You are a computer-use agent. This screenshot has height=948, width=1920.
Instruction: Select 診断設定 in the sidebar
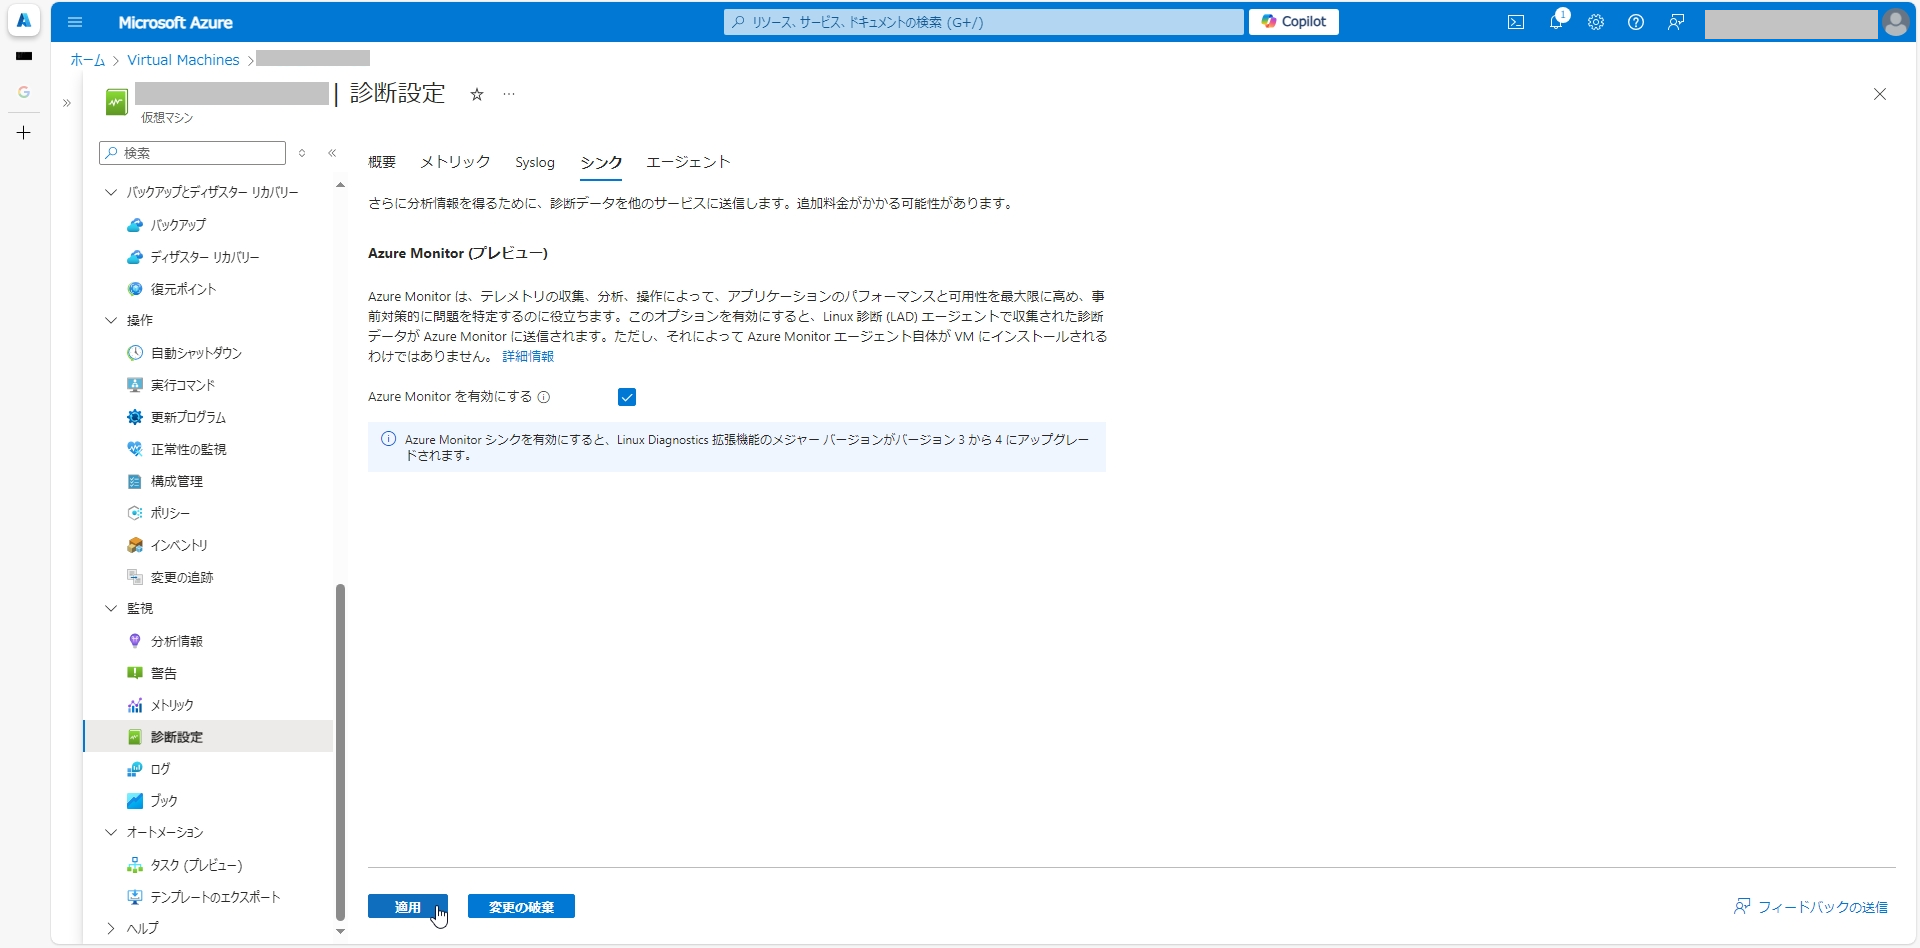(x=208, y=737)
